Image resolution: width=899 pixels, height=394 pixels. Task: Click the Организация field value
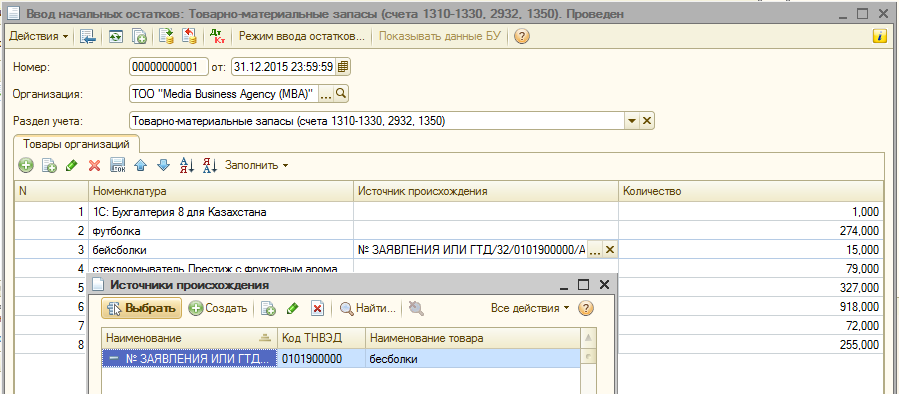pos(224,94)
